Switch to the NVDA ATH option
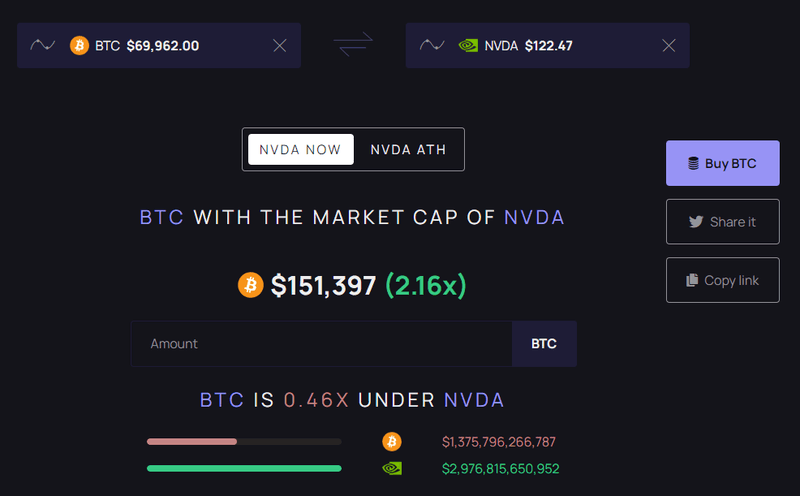Screen dimensions: 800x496 408,149
